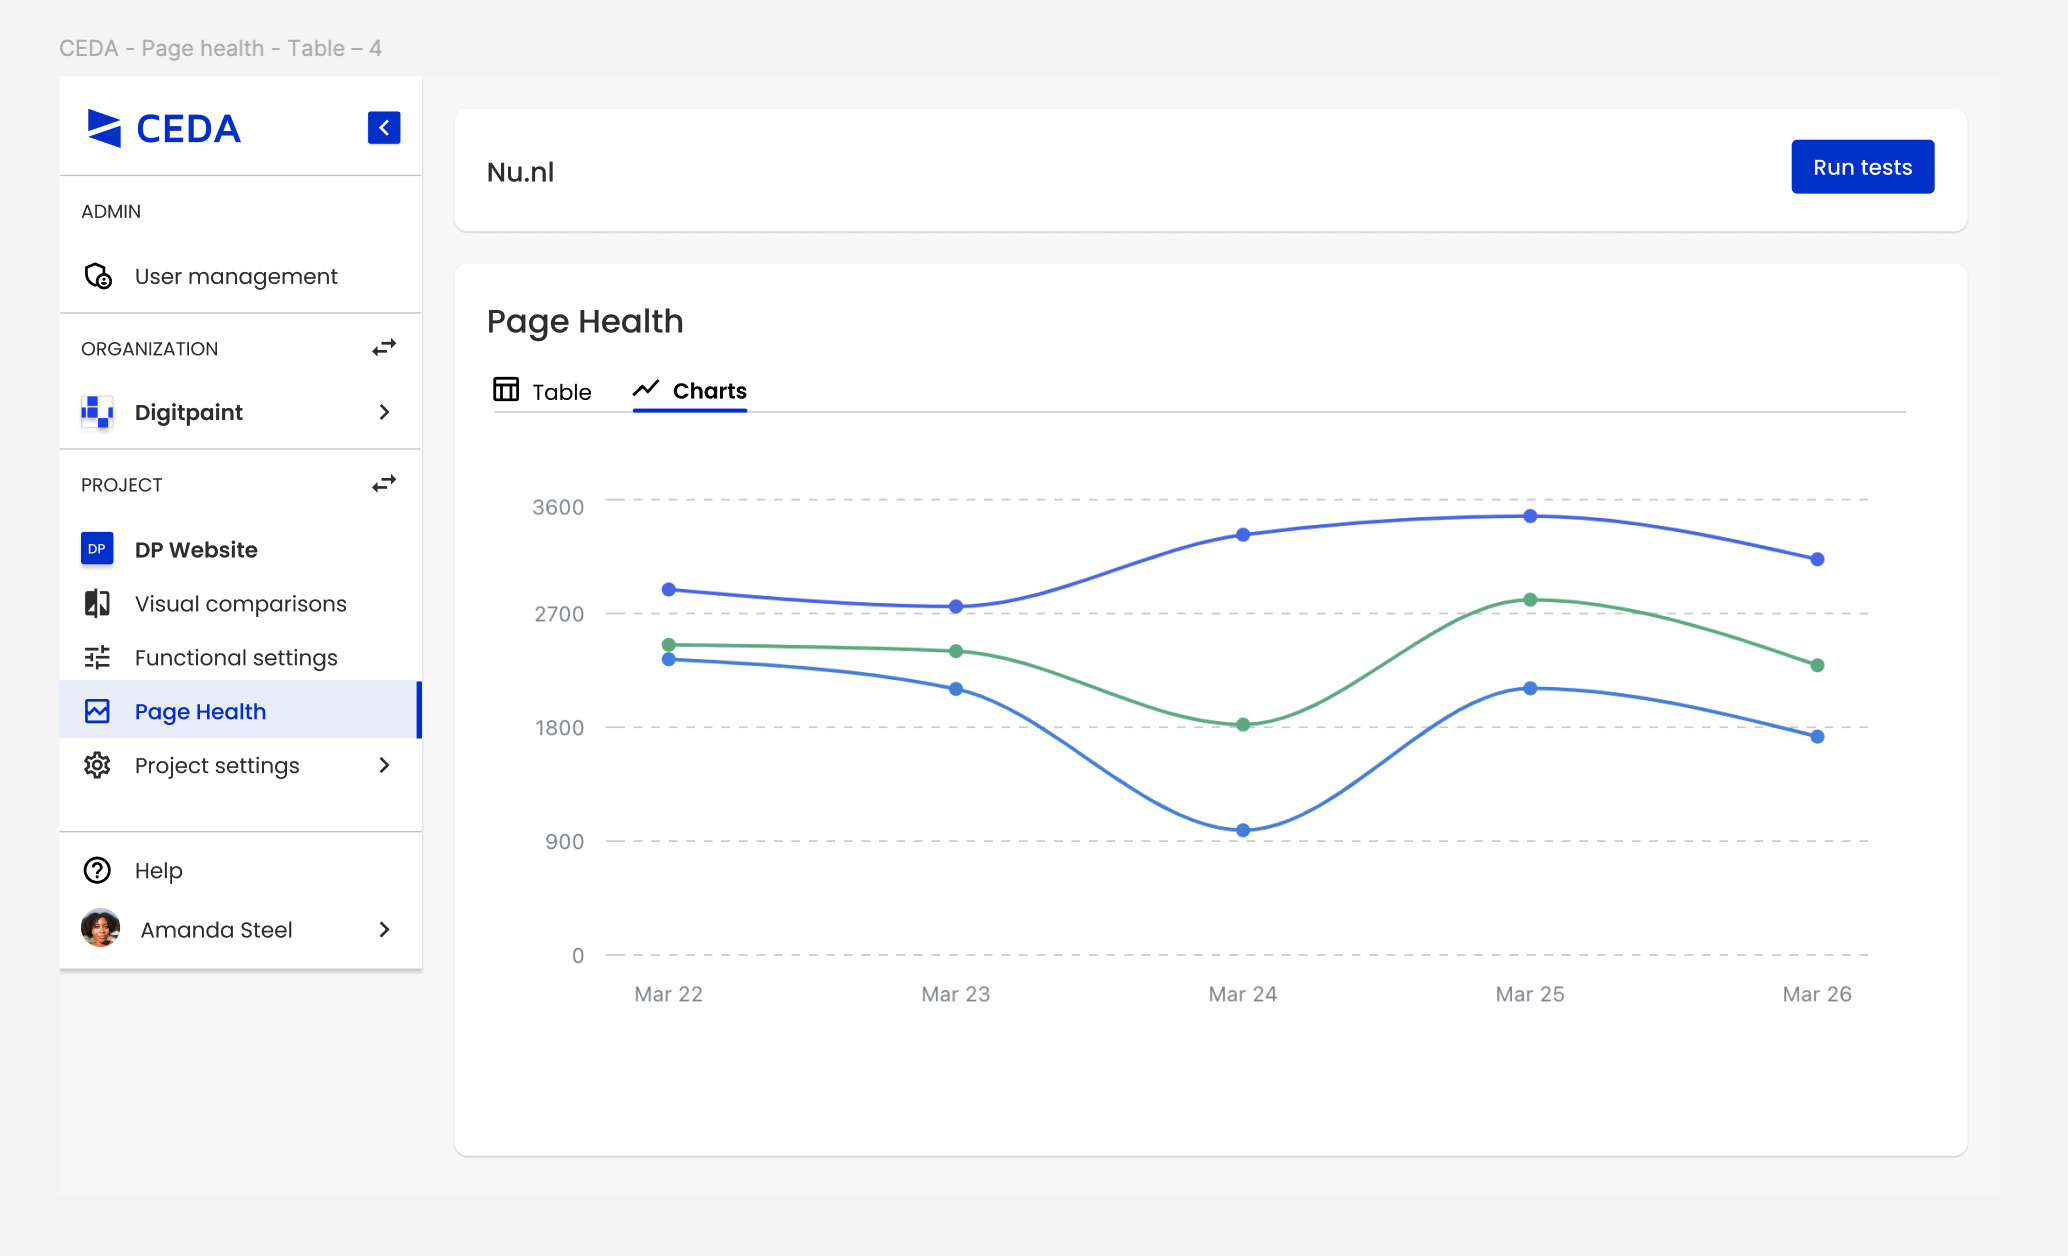Image resolution: width=2068 pixels, height=1256 pixels.
Task: Click the Functional settings sliders icon
Action: click(x=97, y=657)
